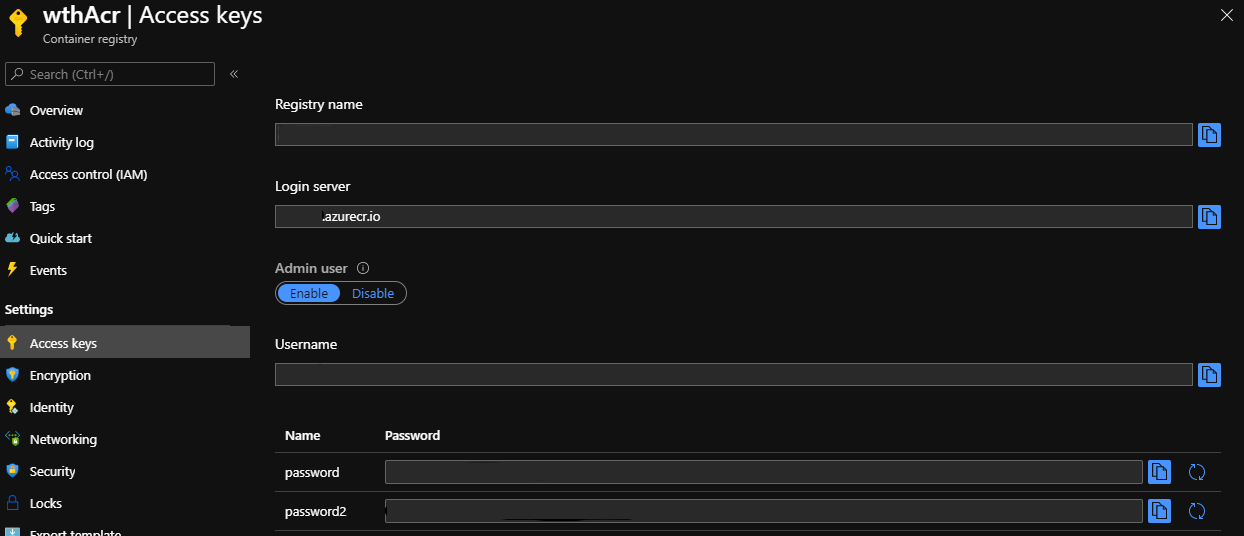
Task: Copy the Registry name value
Action: tap(1209, 135)
